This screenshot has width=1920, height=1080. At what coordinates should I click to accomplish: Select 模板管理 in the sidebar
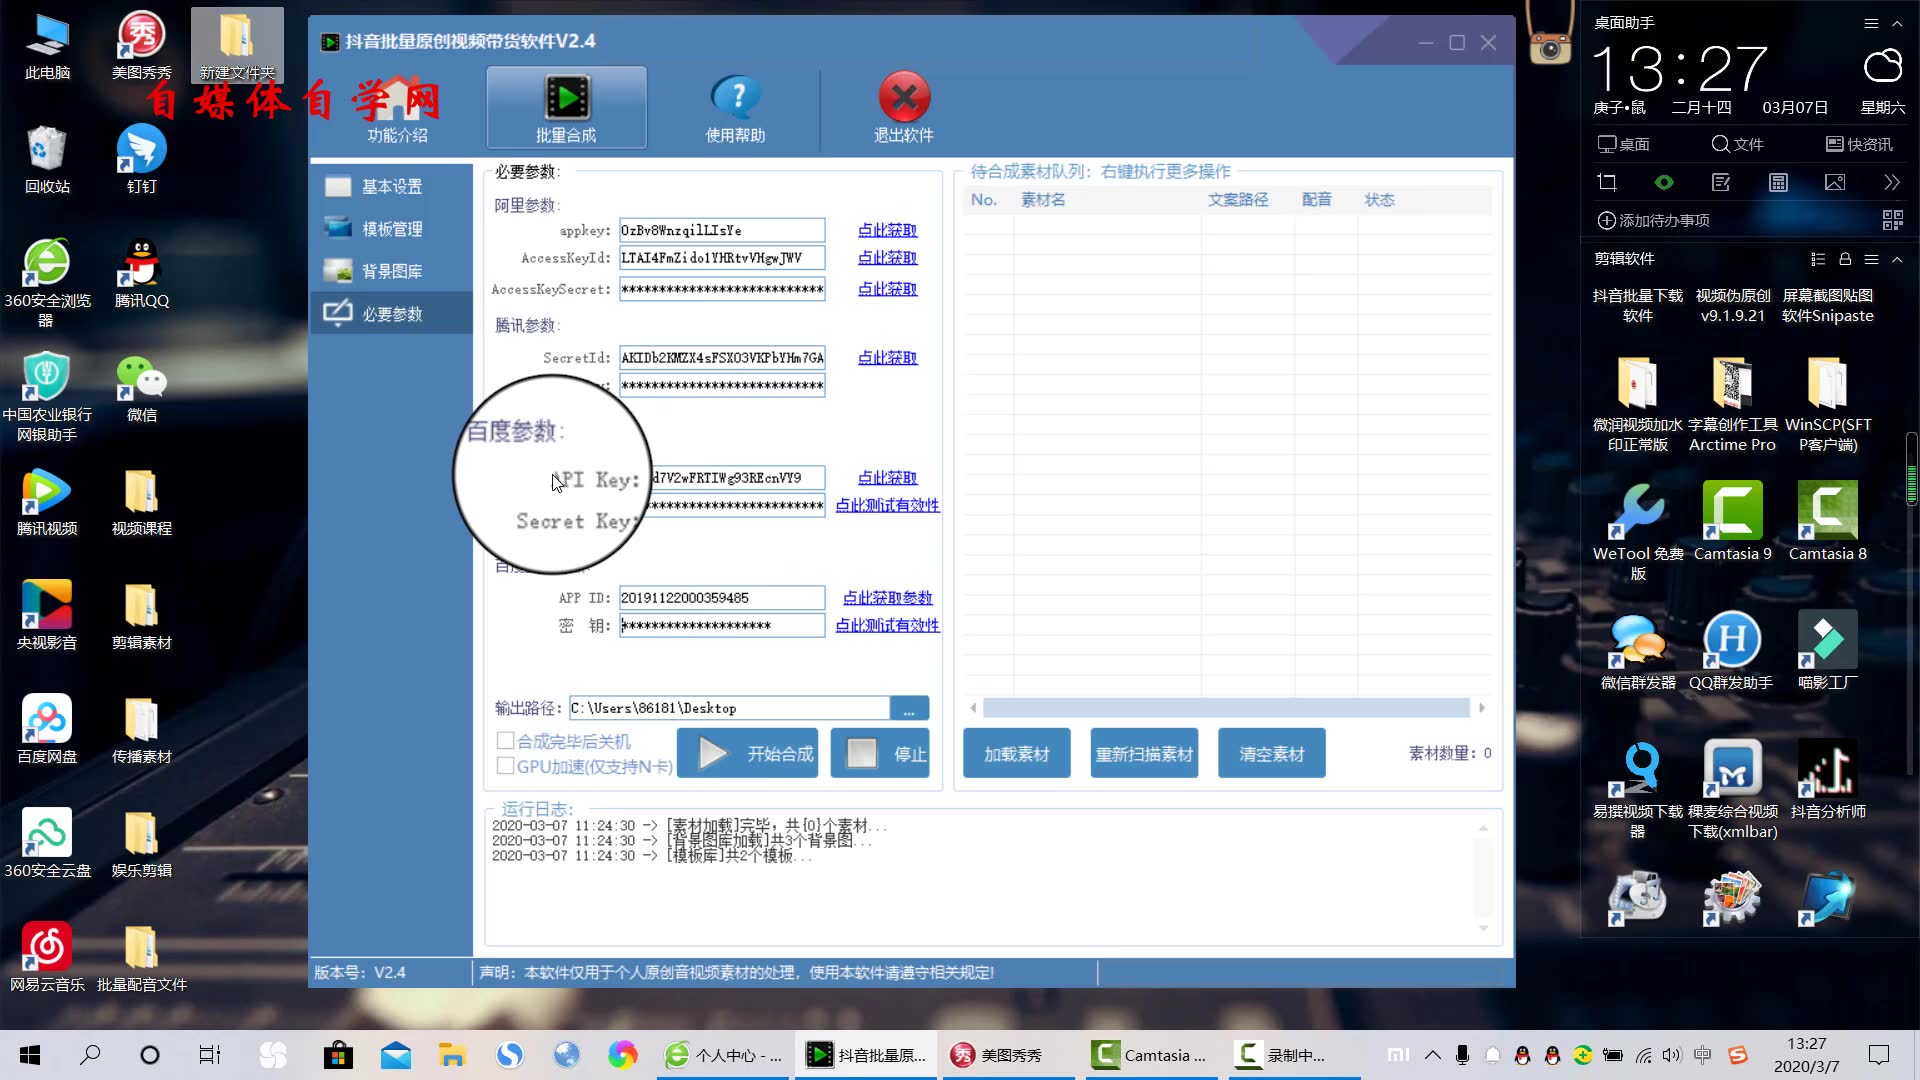(x=391, y=229)
